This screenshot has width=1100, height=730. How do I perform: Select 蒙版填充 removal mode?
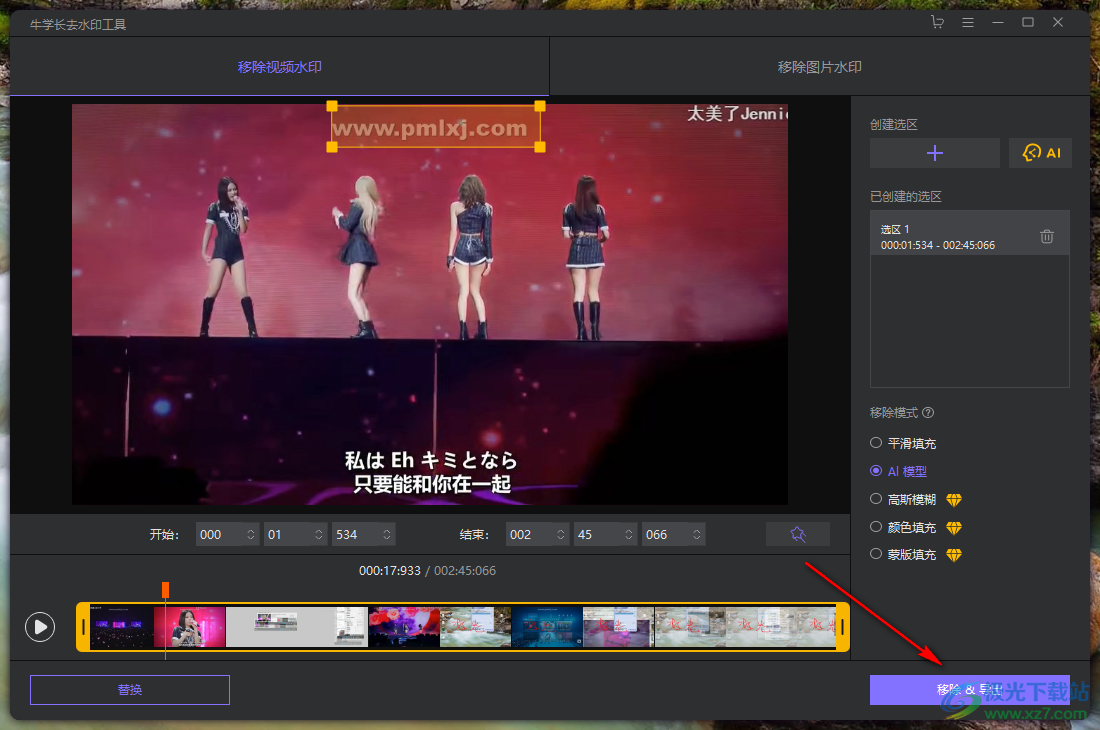(903, 555)
